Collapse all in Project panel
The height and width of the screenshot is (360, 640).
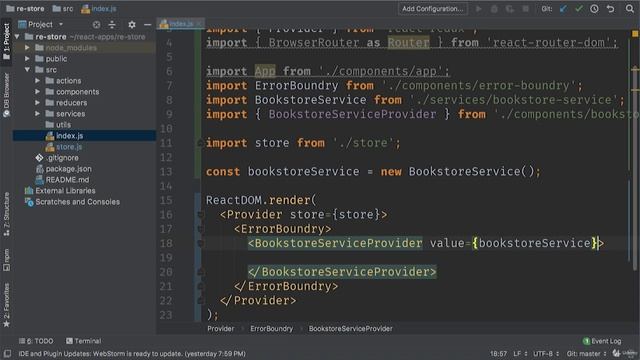click(x=112, y=24)
